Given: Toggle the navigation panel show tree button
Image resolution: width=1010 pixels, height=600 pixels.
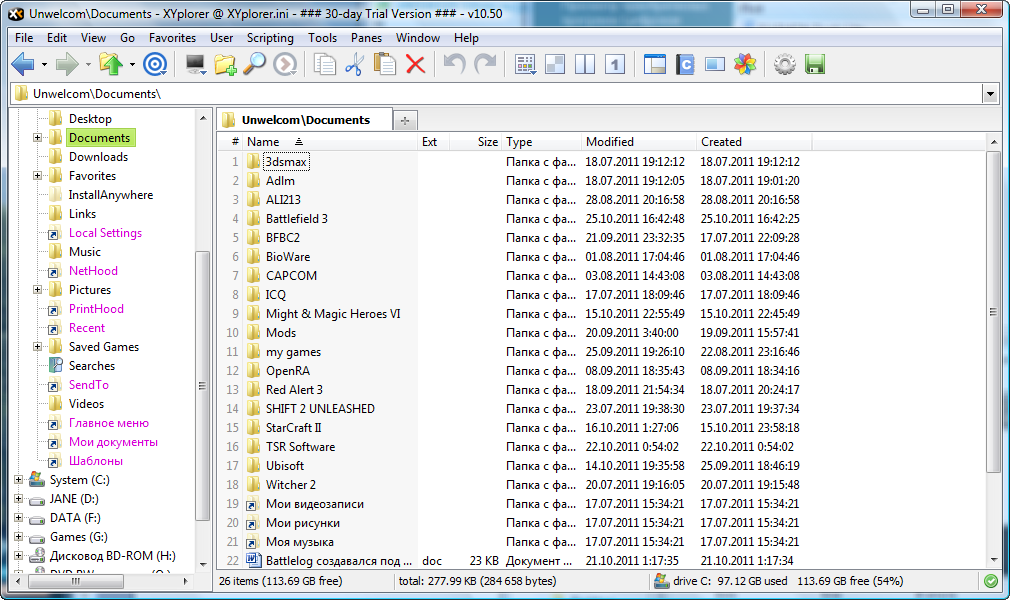Looking at the screenshot, I should [655, 65].
